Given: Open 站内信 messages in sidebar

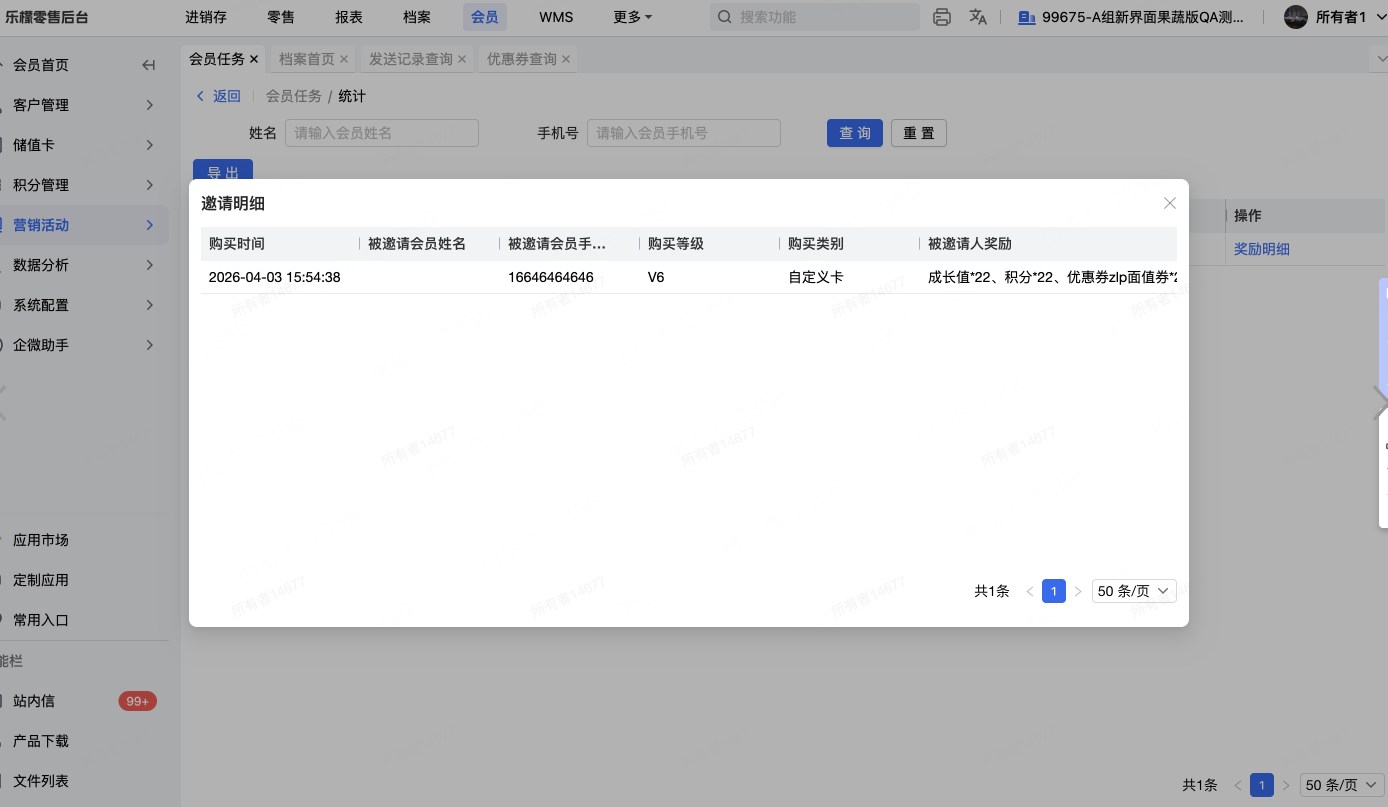Looking at the screenshot, I should (34, 701).
